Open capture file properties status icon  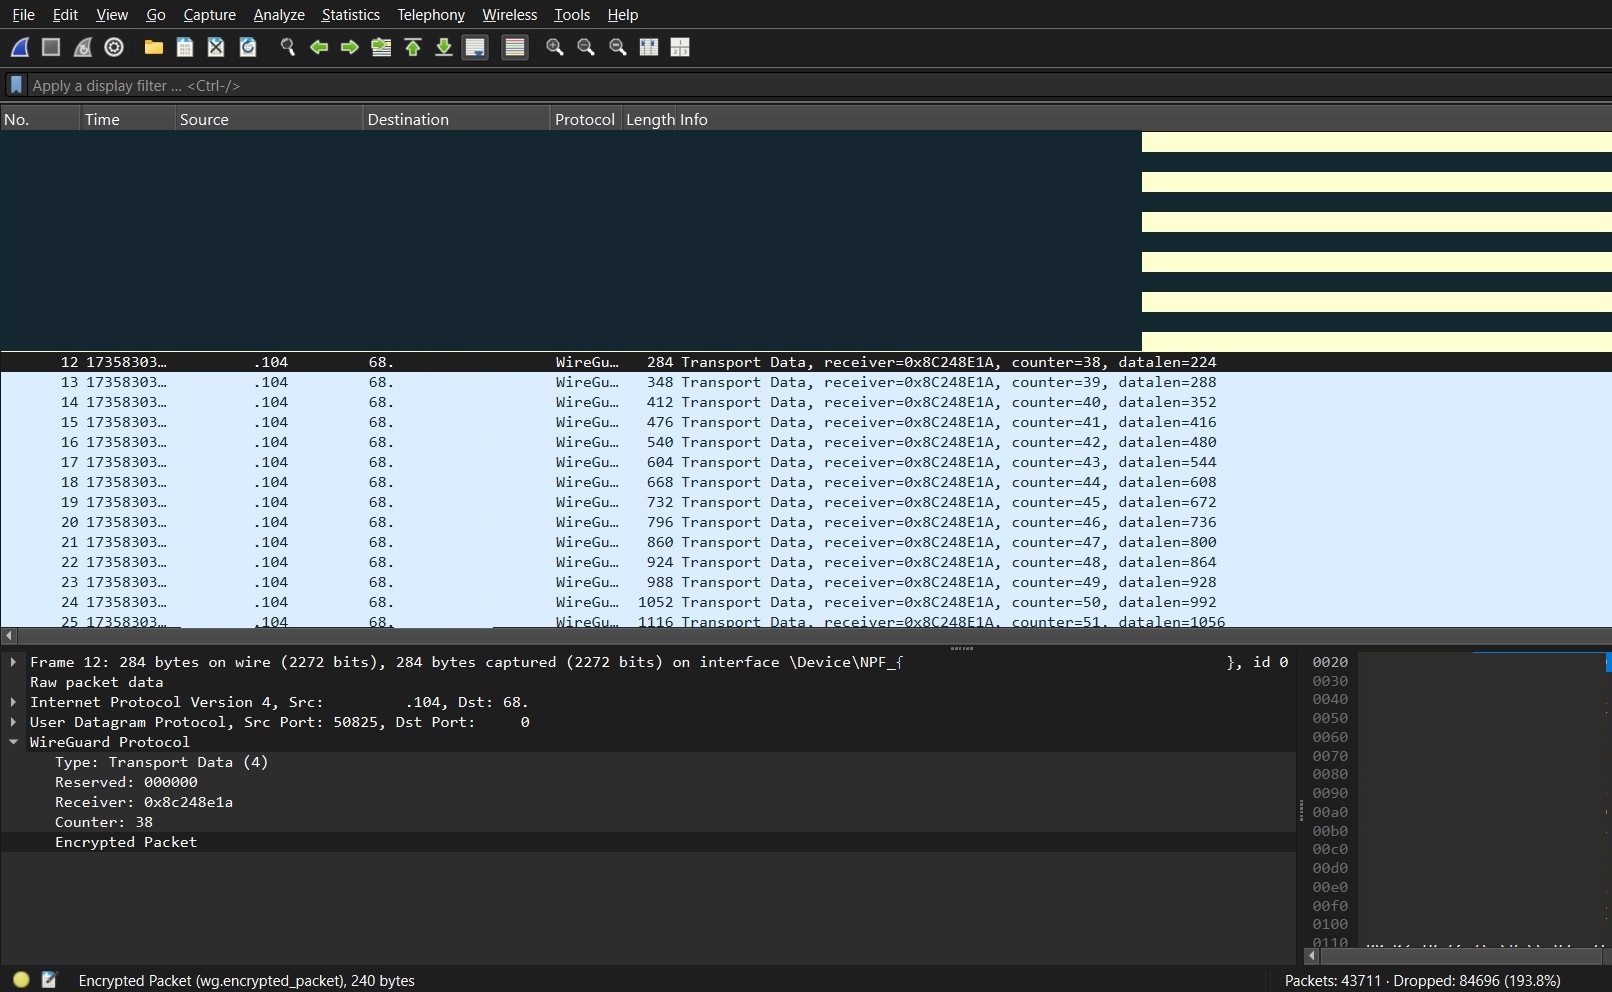(48, 980)
